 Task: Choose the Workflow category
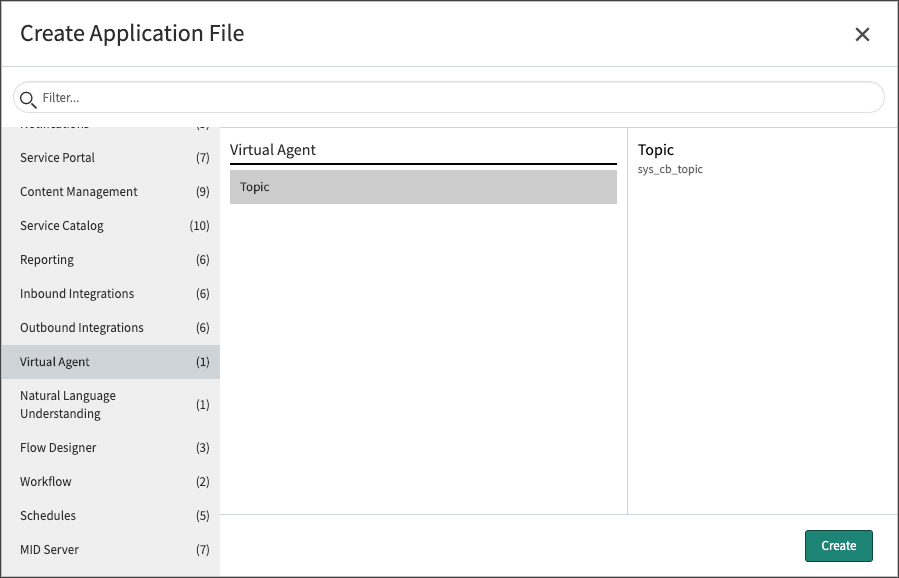pyautogui.click(x=110, y=482)
